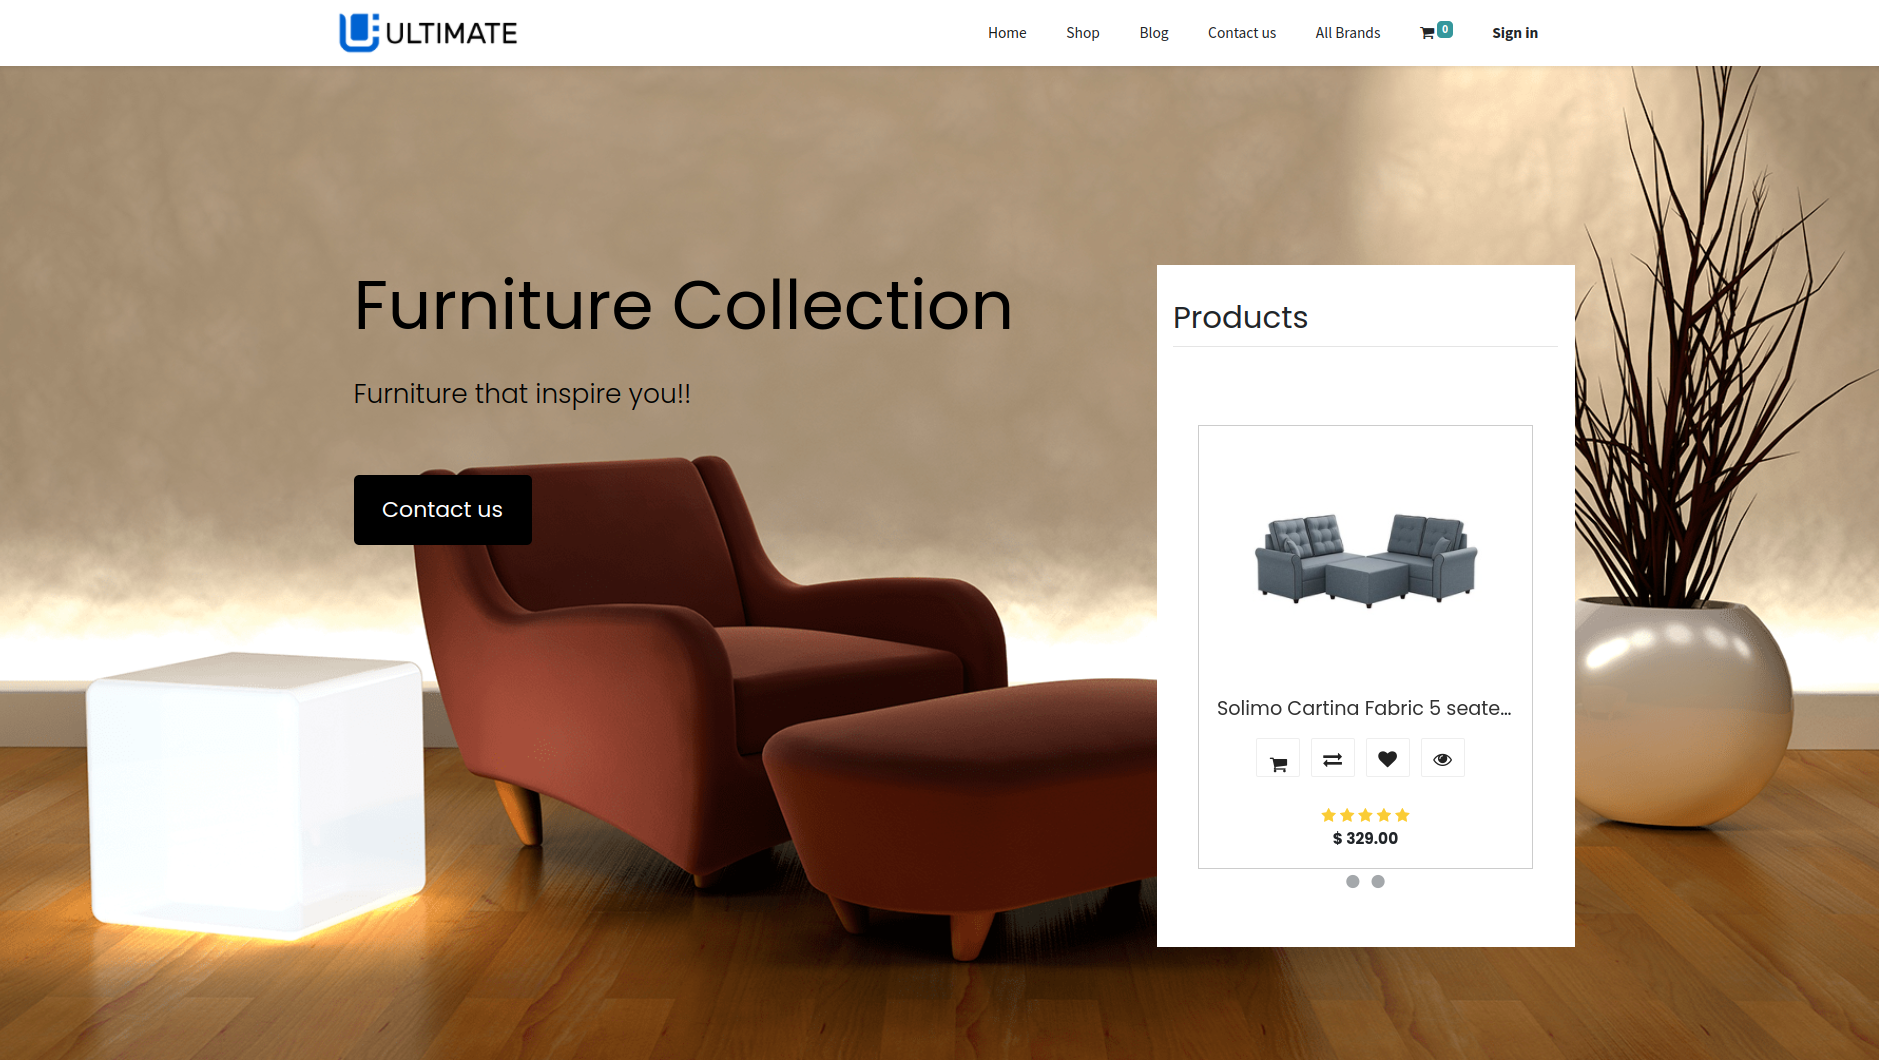This screenshot has height=1060, width=1879.
Task: Go to the Shop page
Action: pyautogui.click(x=1082, y=33)
